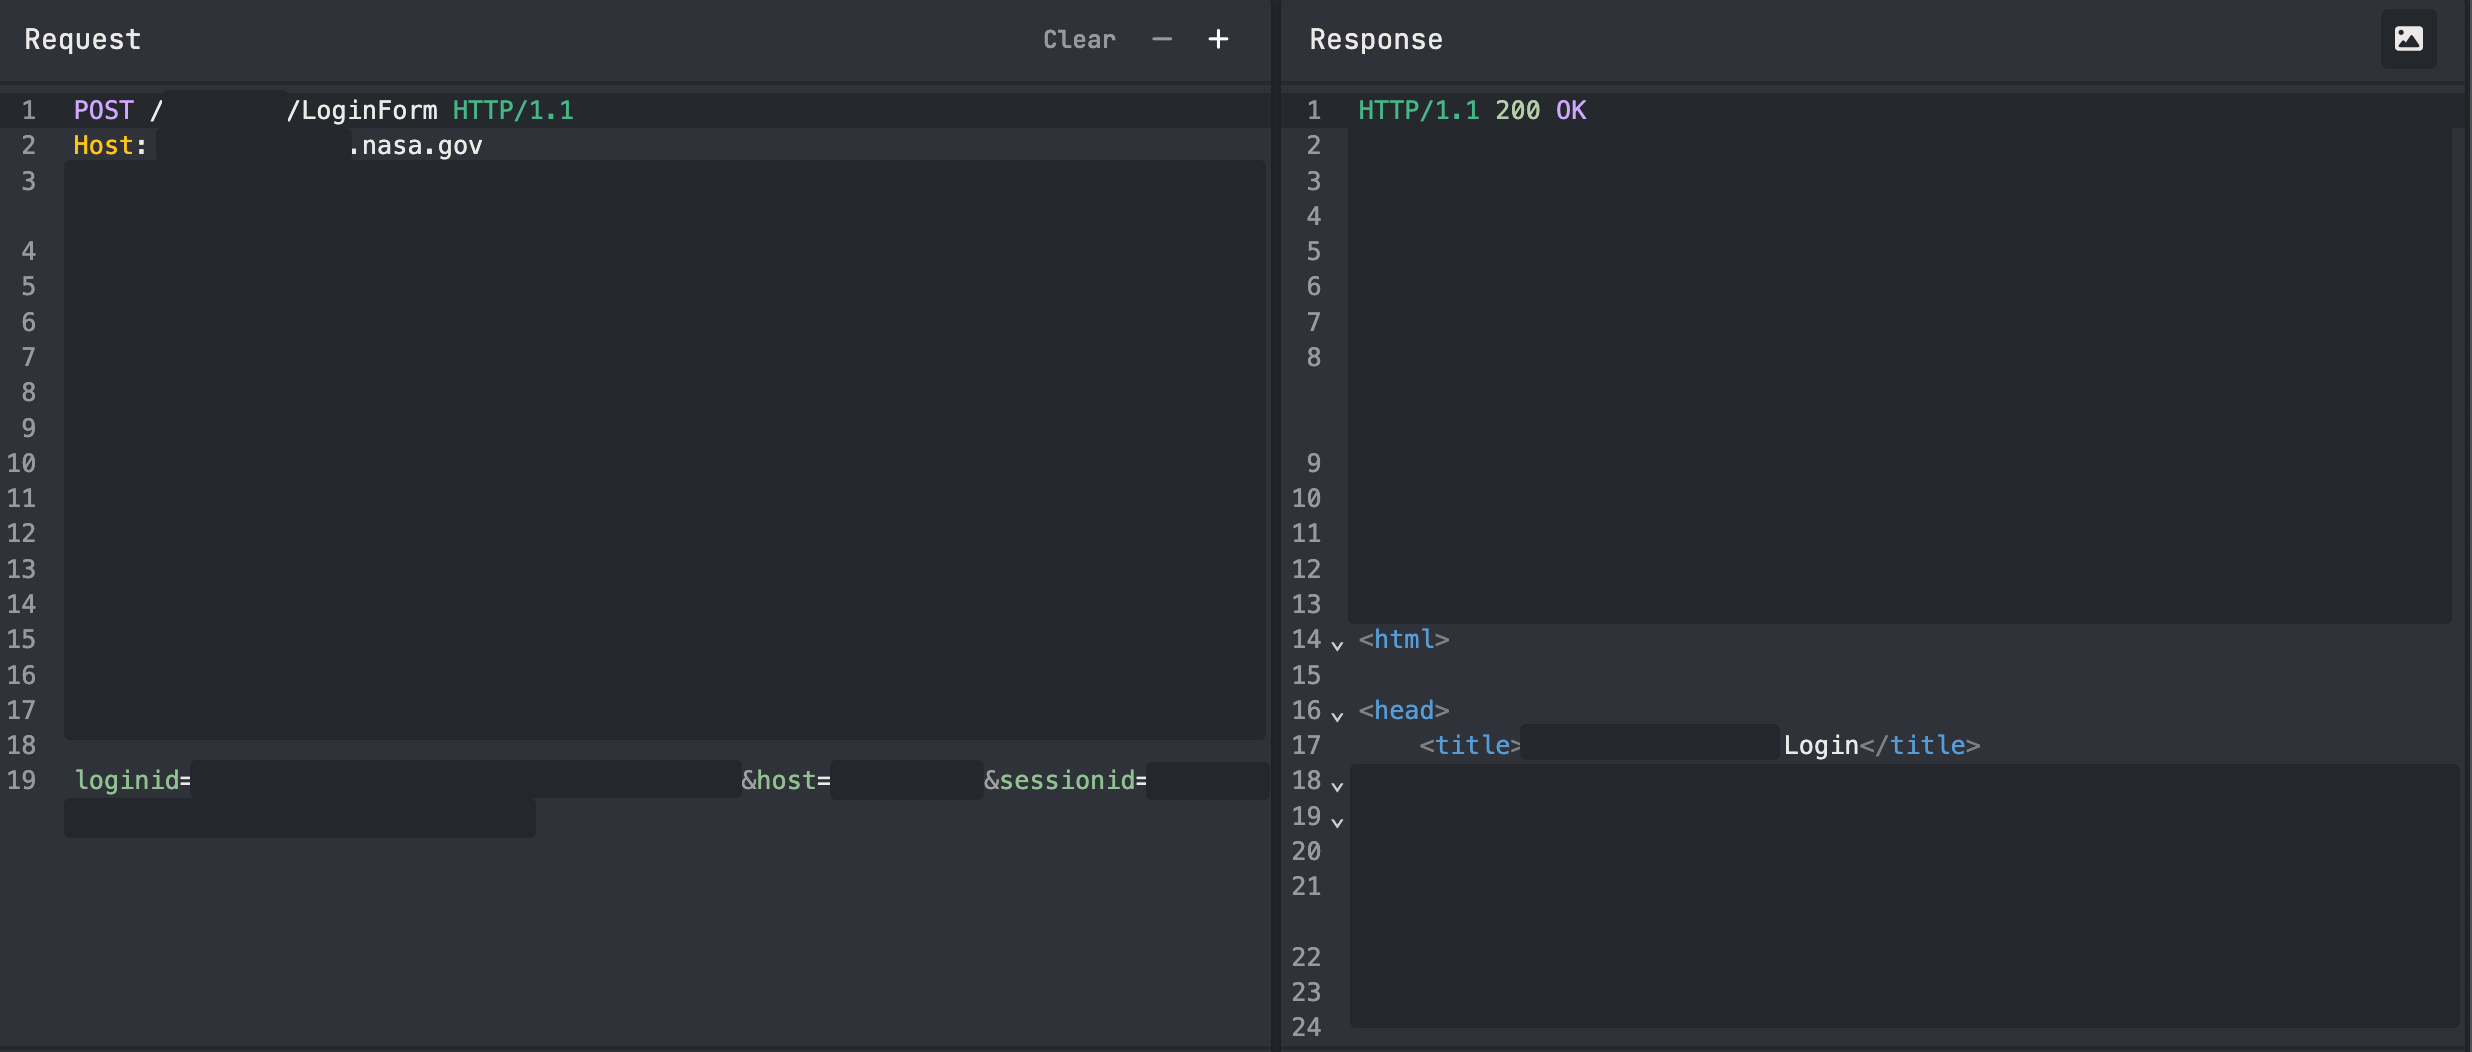Click the 200 status code

pos(1518,110)
